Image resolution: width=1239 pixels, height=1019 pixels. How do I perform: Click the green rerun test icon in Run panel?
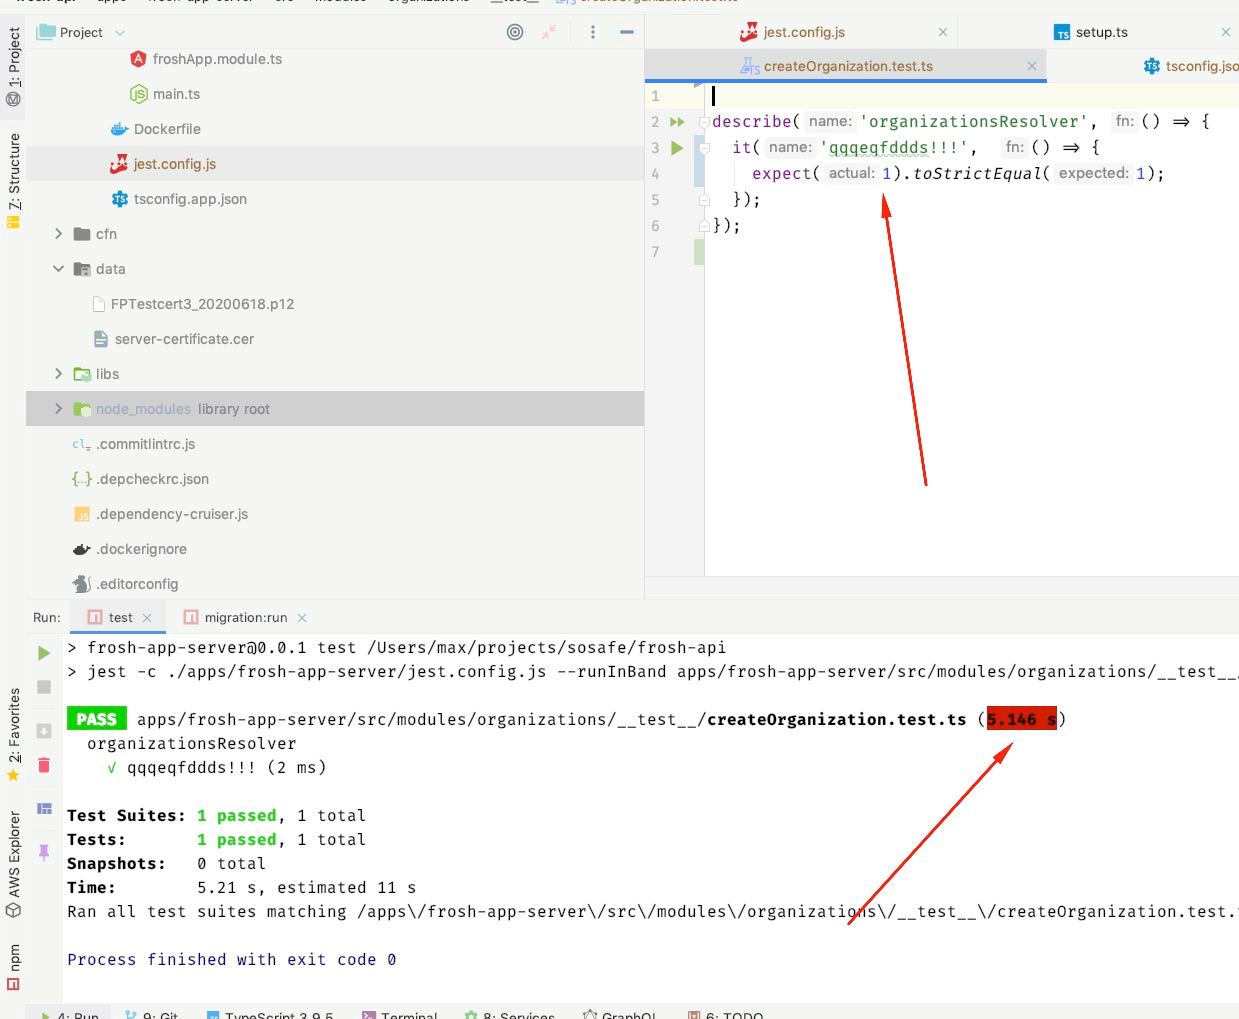coord(44,653)
